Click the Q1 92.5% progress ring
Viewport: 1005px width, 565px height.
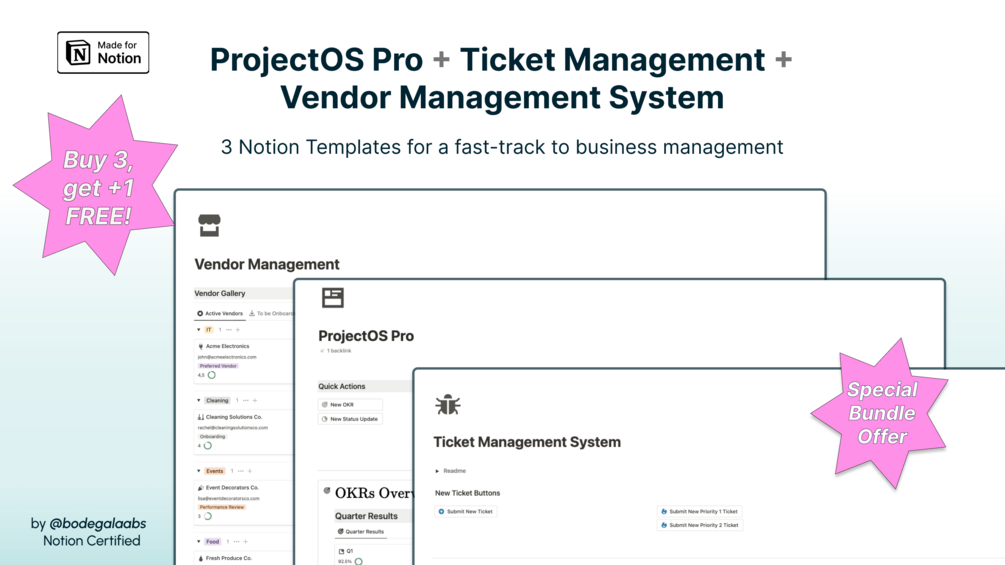tap(358, 562)
